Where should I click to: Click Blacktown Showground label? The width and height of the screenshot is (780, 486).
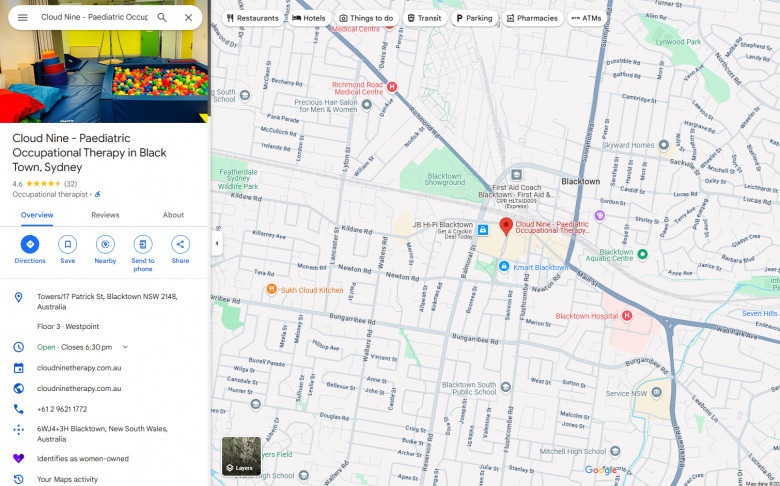444,179
